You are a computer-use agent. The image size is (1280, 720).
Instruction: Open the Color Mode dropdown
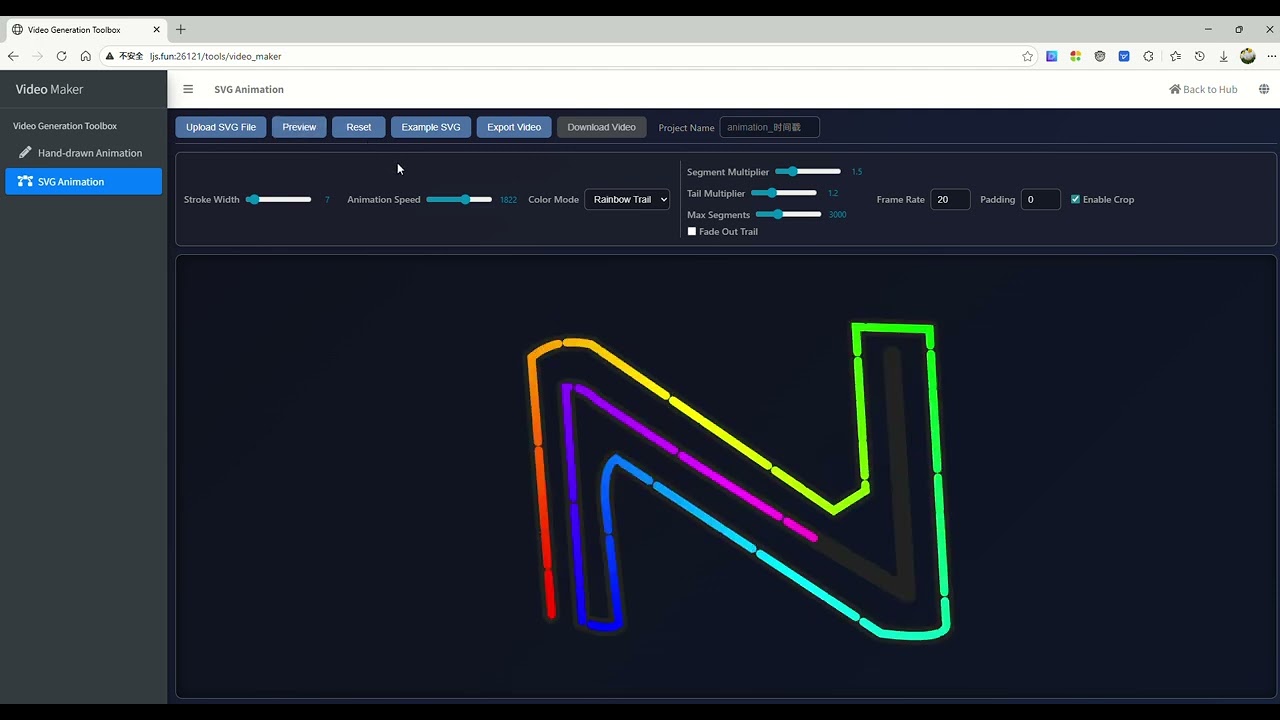pyautogui.click(x=627, y=199)
